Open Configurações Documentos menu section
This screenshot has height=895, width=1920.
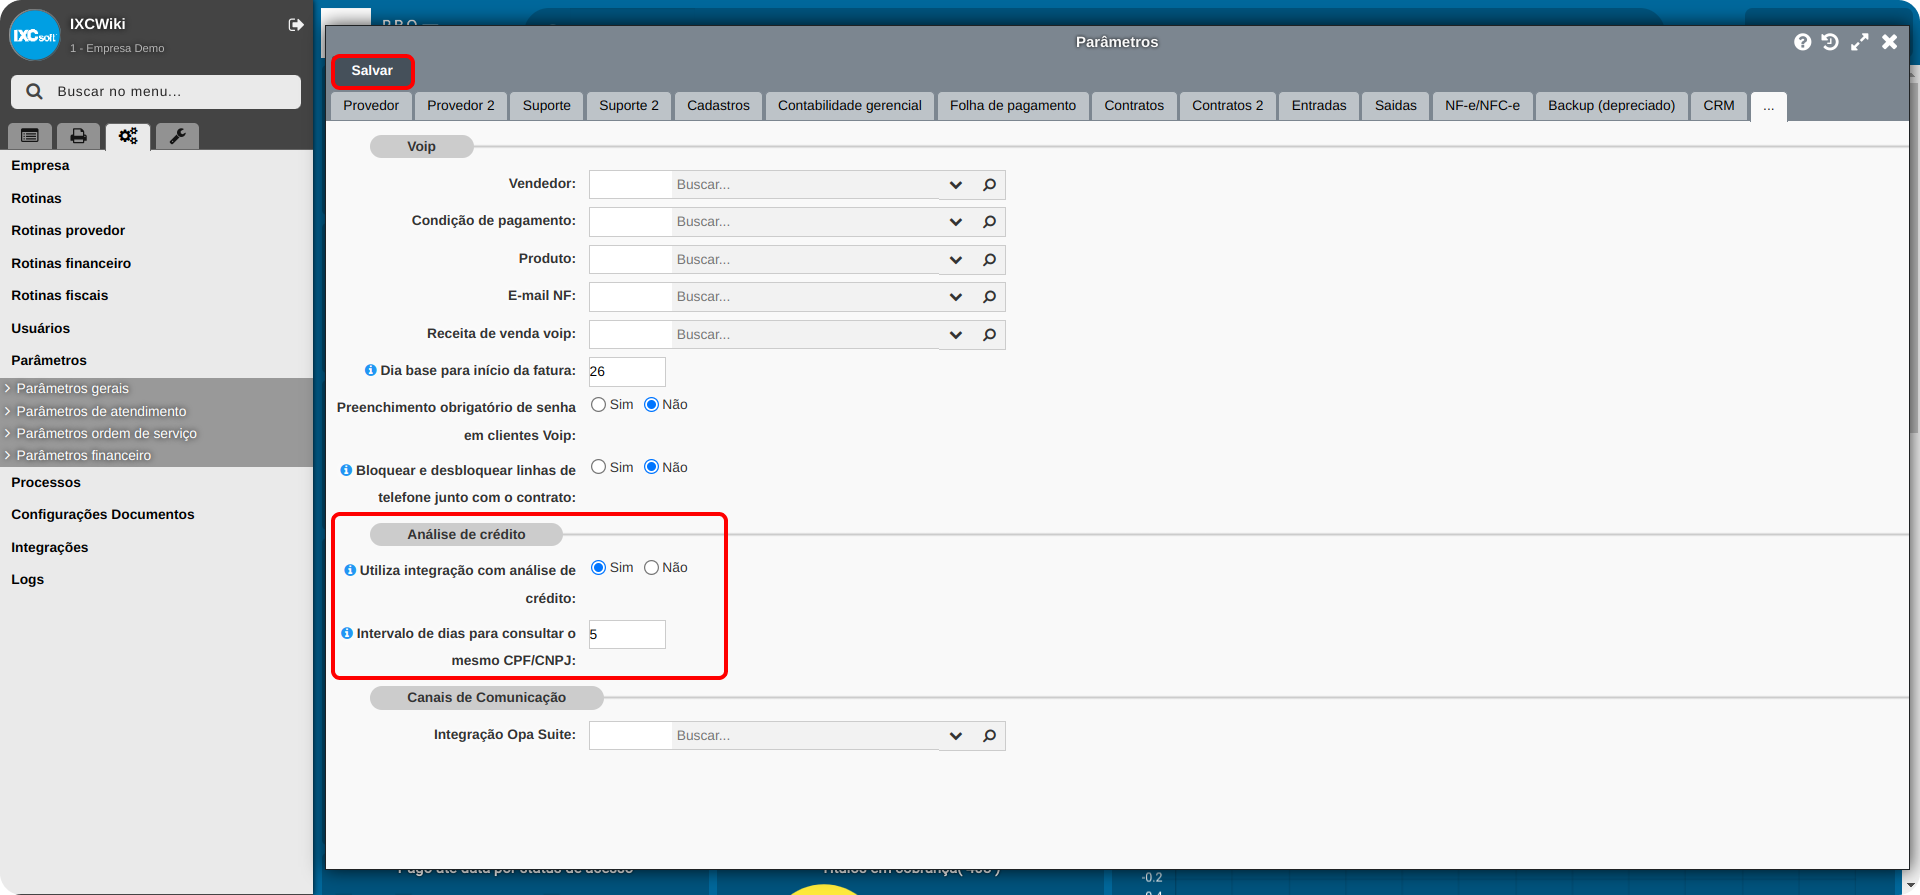point(103,514)
